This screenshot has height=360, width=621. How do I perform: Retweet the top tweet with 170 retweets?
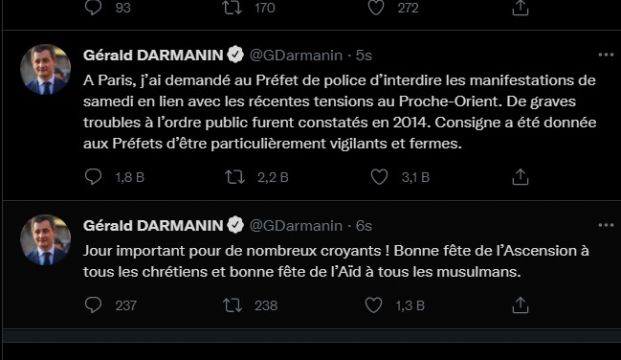[232, 8]
